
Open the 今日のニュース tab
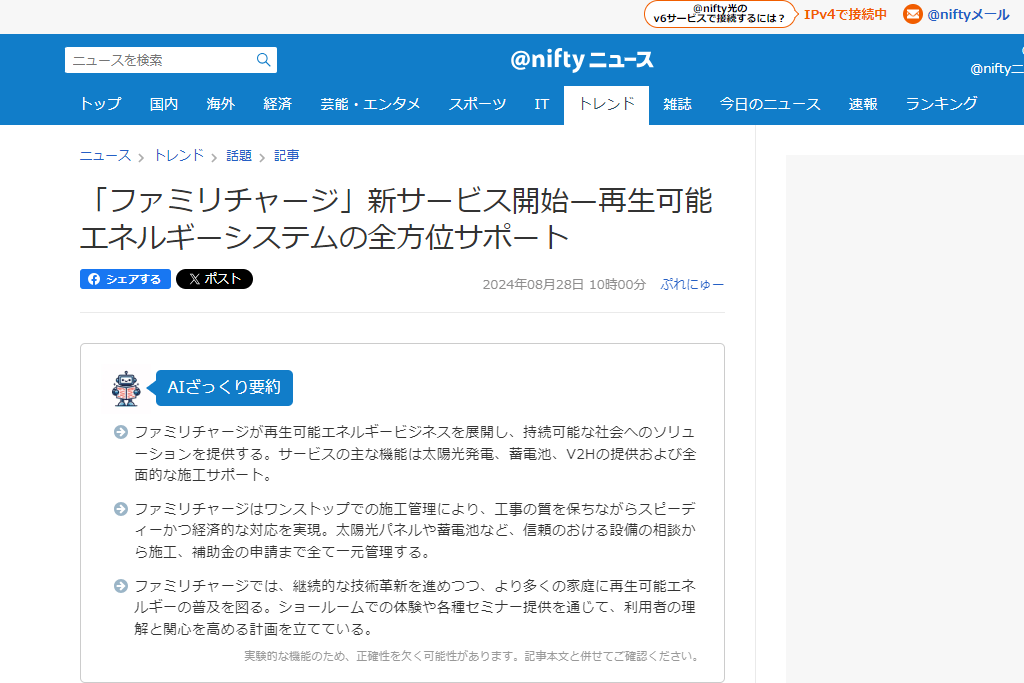tap(770, 104)
